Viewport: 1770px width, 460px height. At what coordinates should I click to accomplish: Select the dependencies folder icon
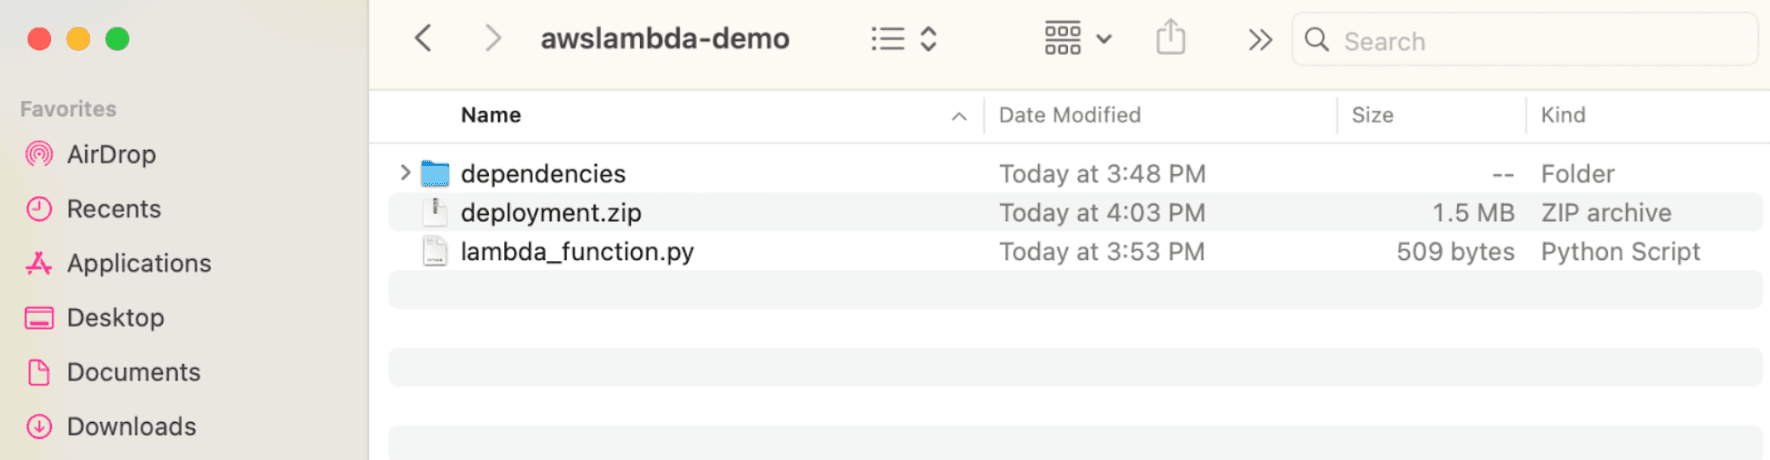point(435,174)
